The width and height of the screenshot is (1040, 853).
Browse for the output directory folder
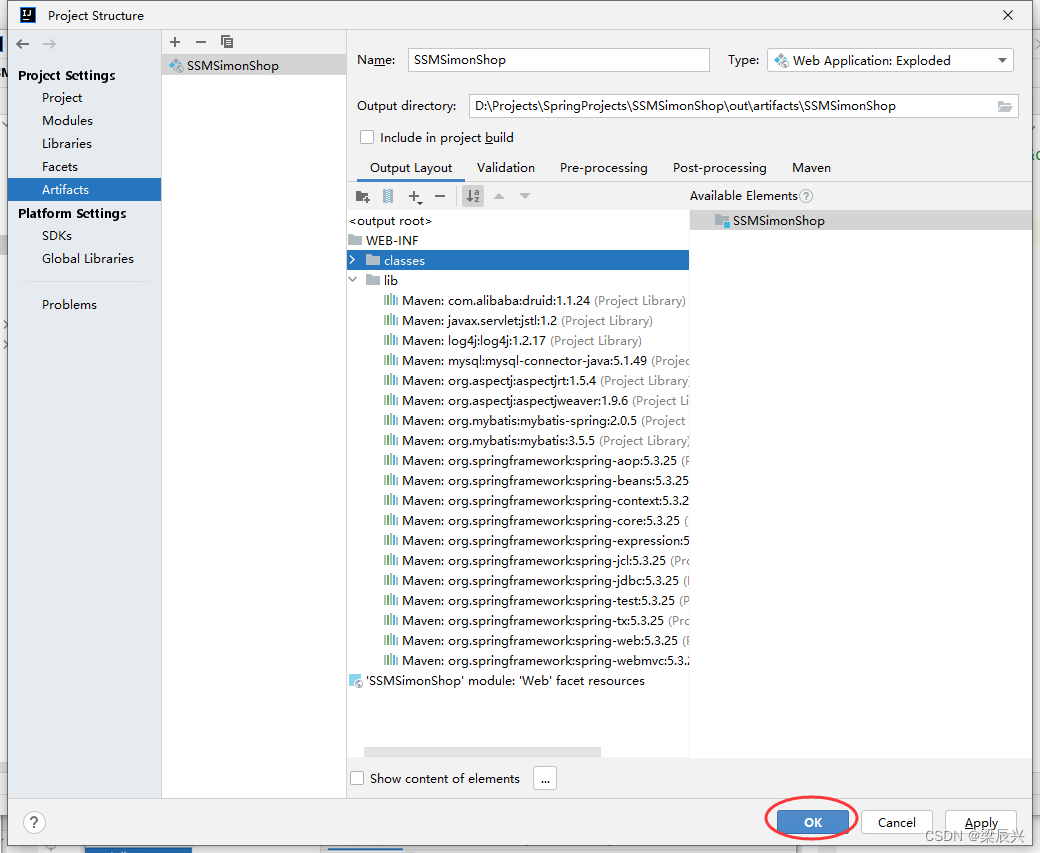coord(1005,106)
